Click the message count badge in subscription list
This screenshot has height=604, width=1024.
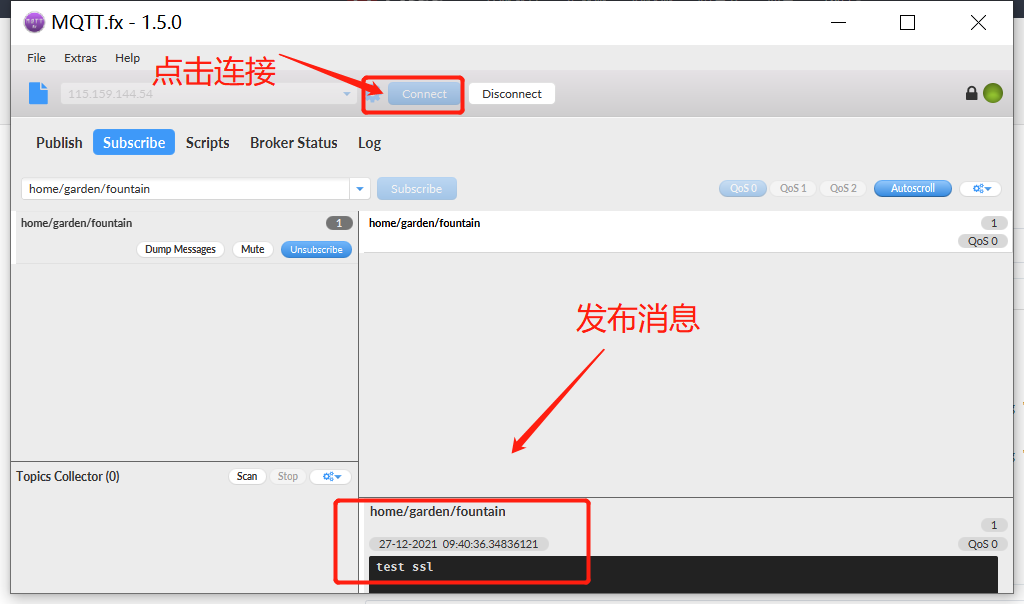(339, 223)
